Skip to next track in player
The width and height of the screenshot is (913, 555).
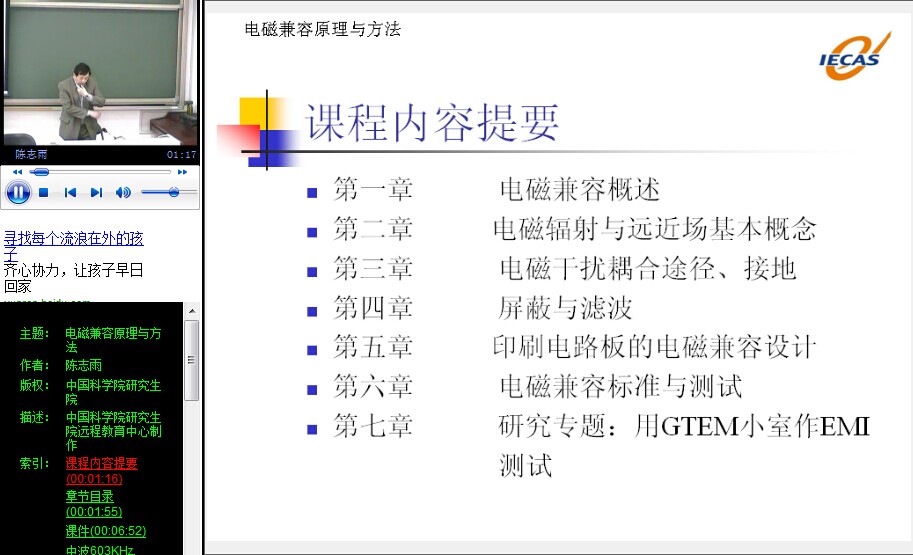(96, 192)
